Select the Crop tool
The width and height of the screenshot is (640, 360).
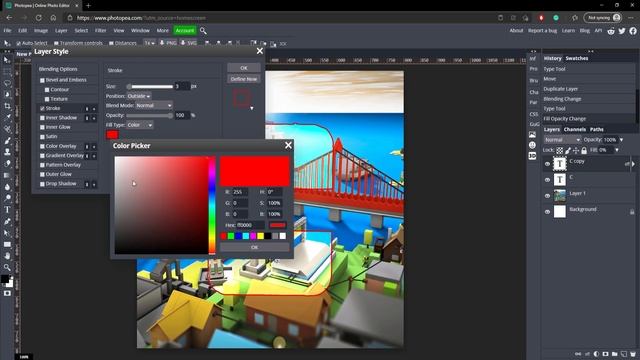(7, 106)
